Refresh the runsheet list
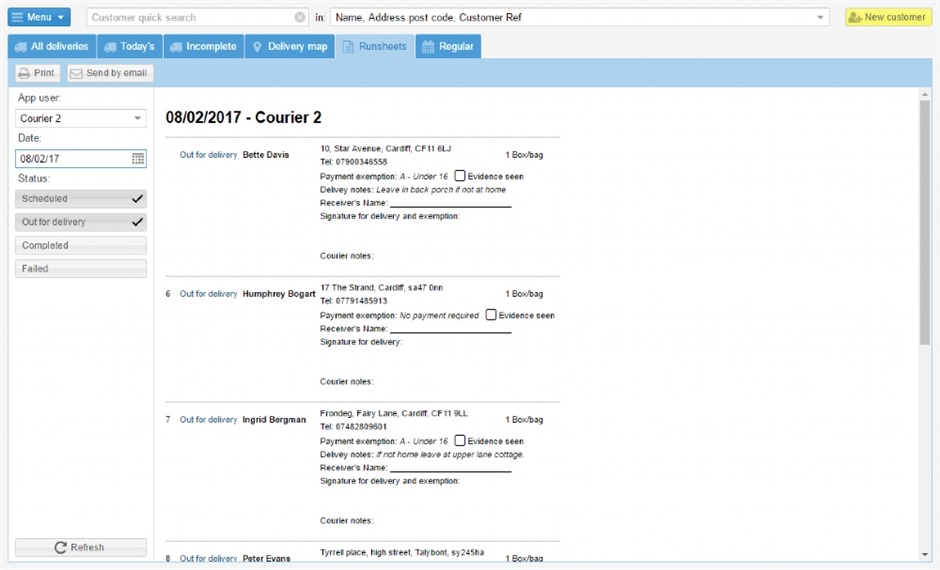This screenshot has height=570, width=940. pos(80,547)
